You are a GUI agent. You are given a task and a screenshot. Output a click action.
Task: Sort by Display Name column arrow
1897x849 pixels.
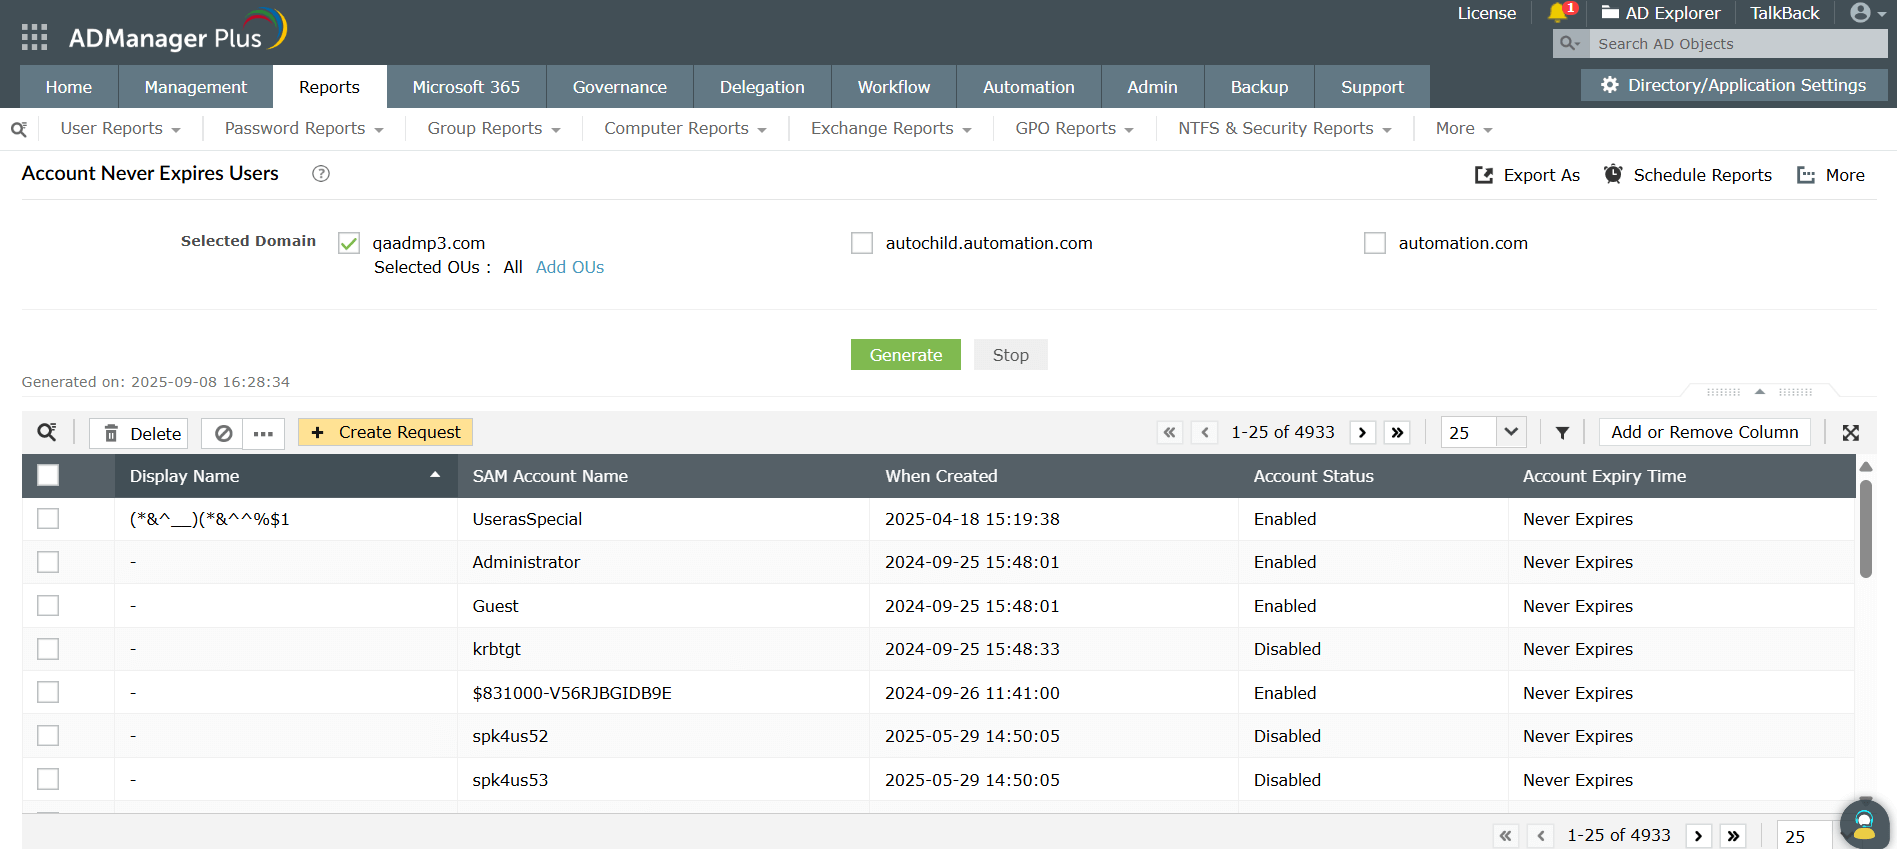coord(435,475)
